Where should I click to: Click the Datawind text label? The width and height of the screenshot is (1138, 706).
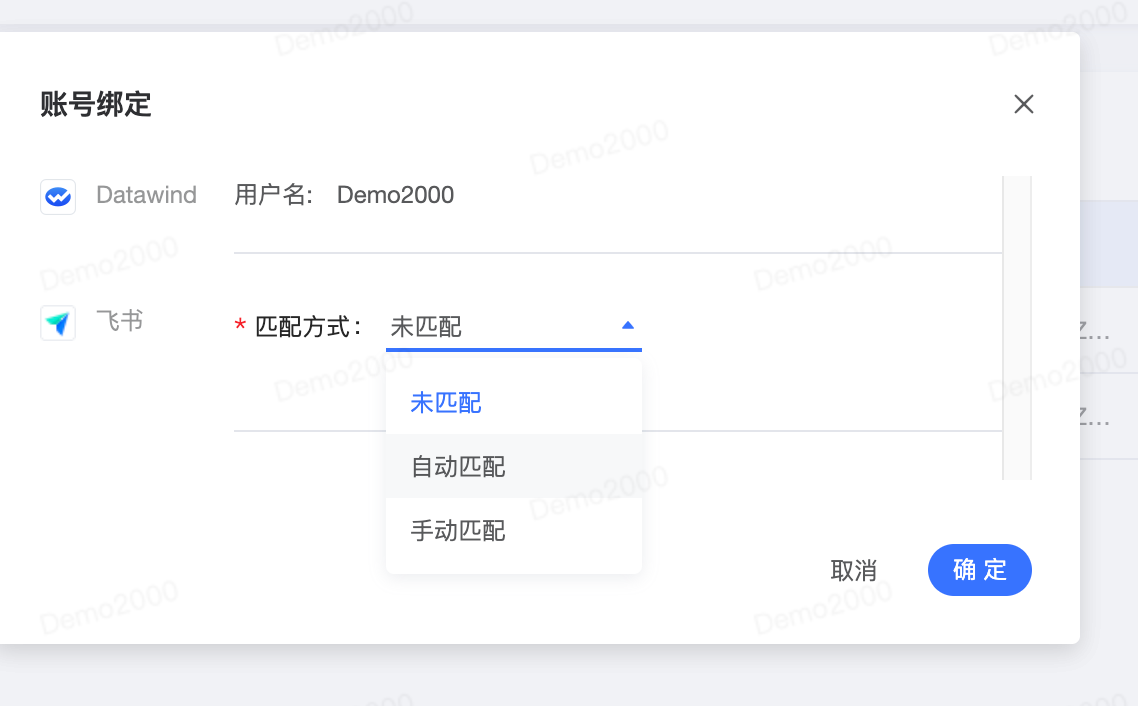(147, 195)
